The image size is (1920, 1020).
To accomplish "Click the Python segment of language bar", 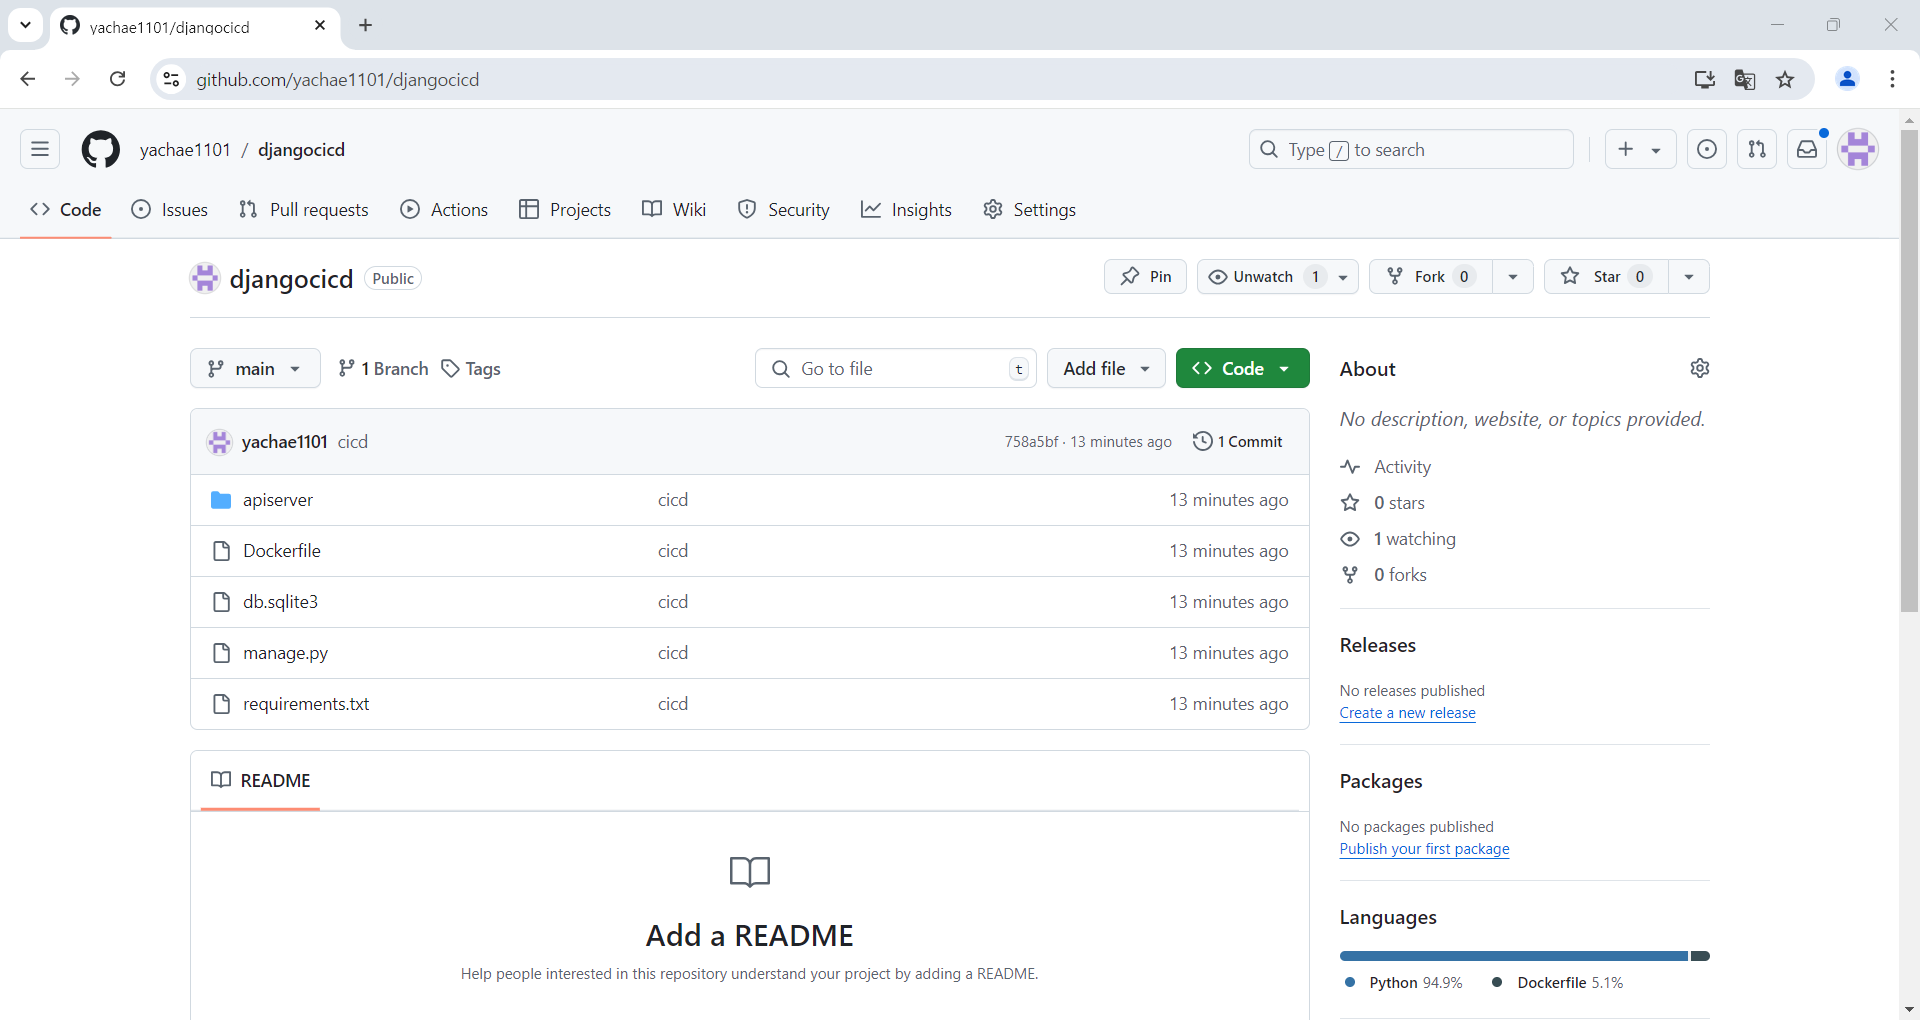I will 1514,956.
